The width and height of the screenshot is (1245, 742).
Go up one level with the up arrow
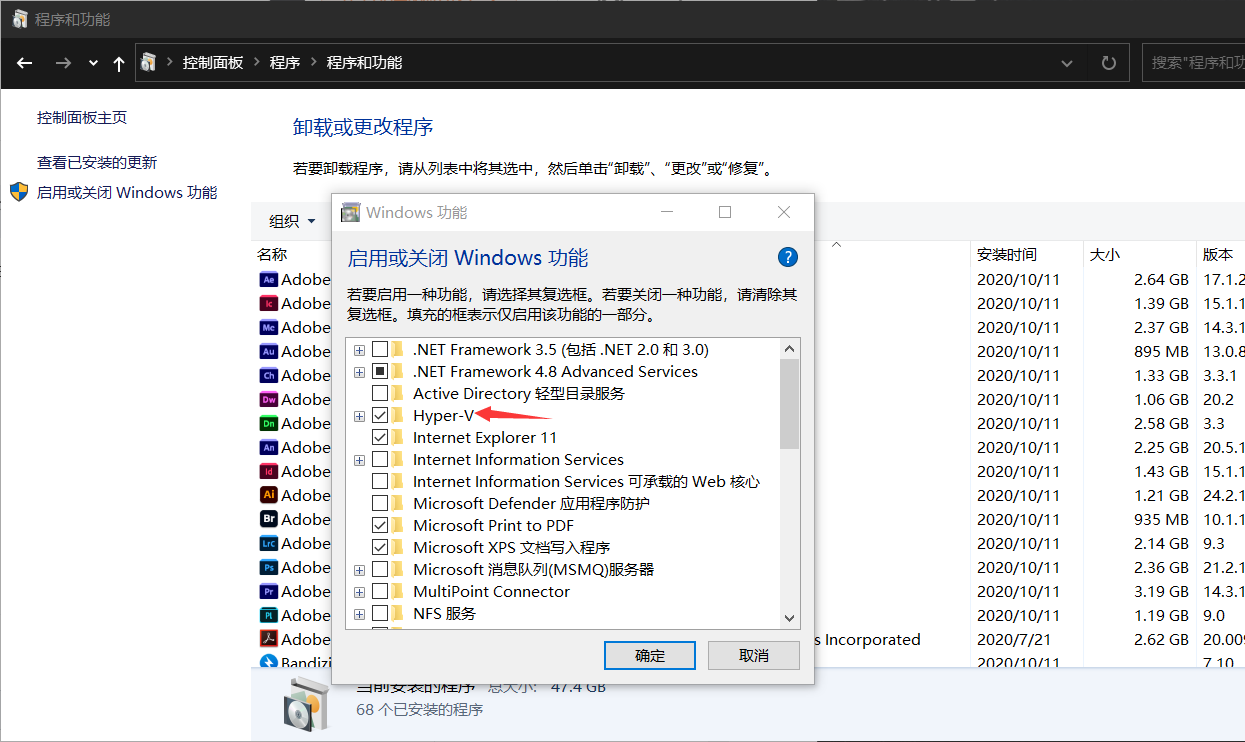119,63
